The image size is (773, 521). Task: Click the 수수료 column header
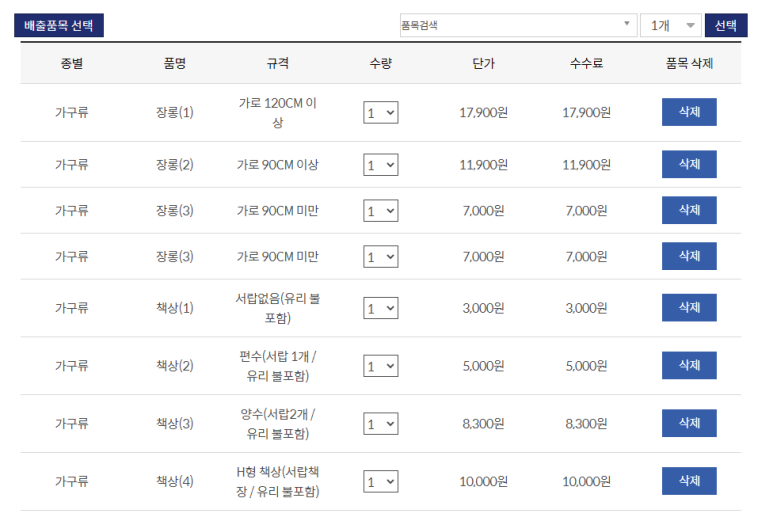586,63
